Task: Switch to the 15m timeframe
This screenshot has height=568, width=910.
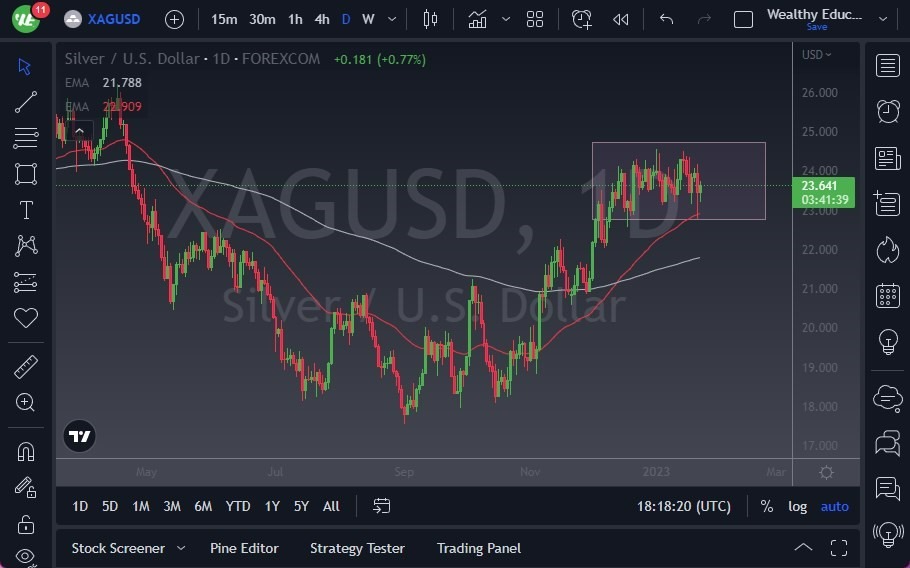Action: tap(224, 19)
